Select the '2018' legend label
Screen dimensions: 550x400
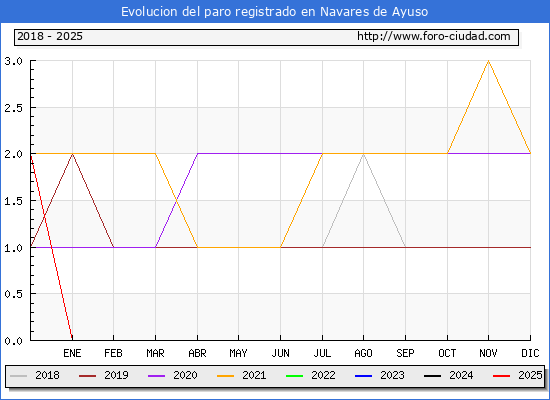(47, 375)
